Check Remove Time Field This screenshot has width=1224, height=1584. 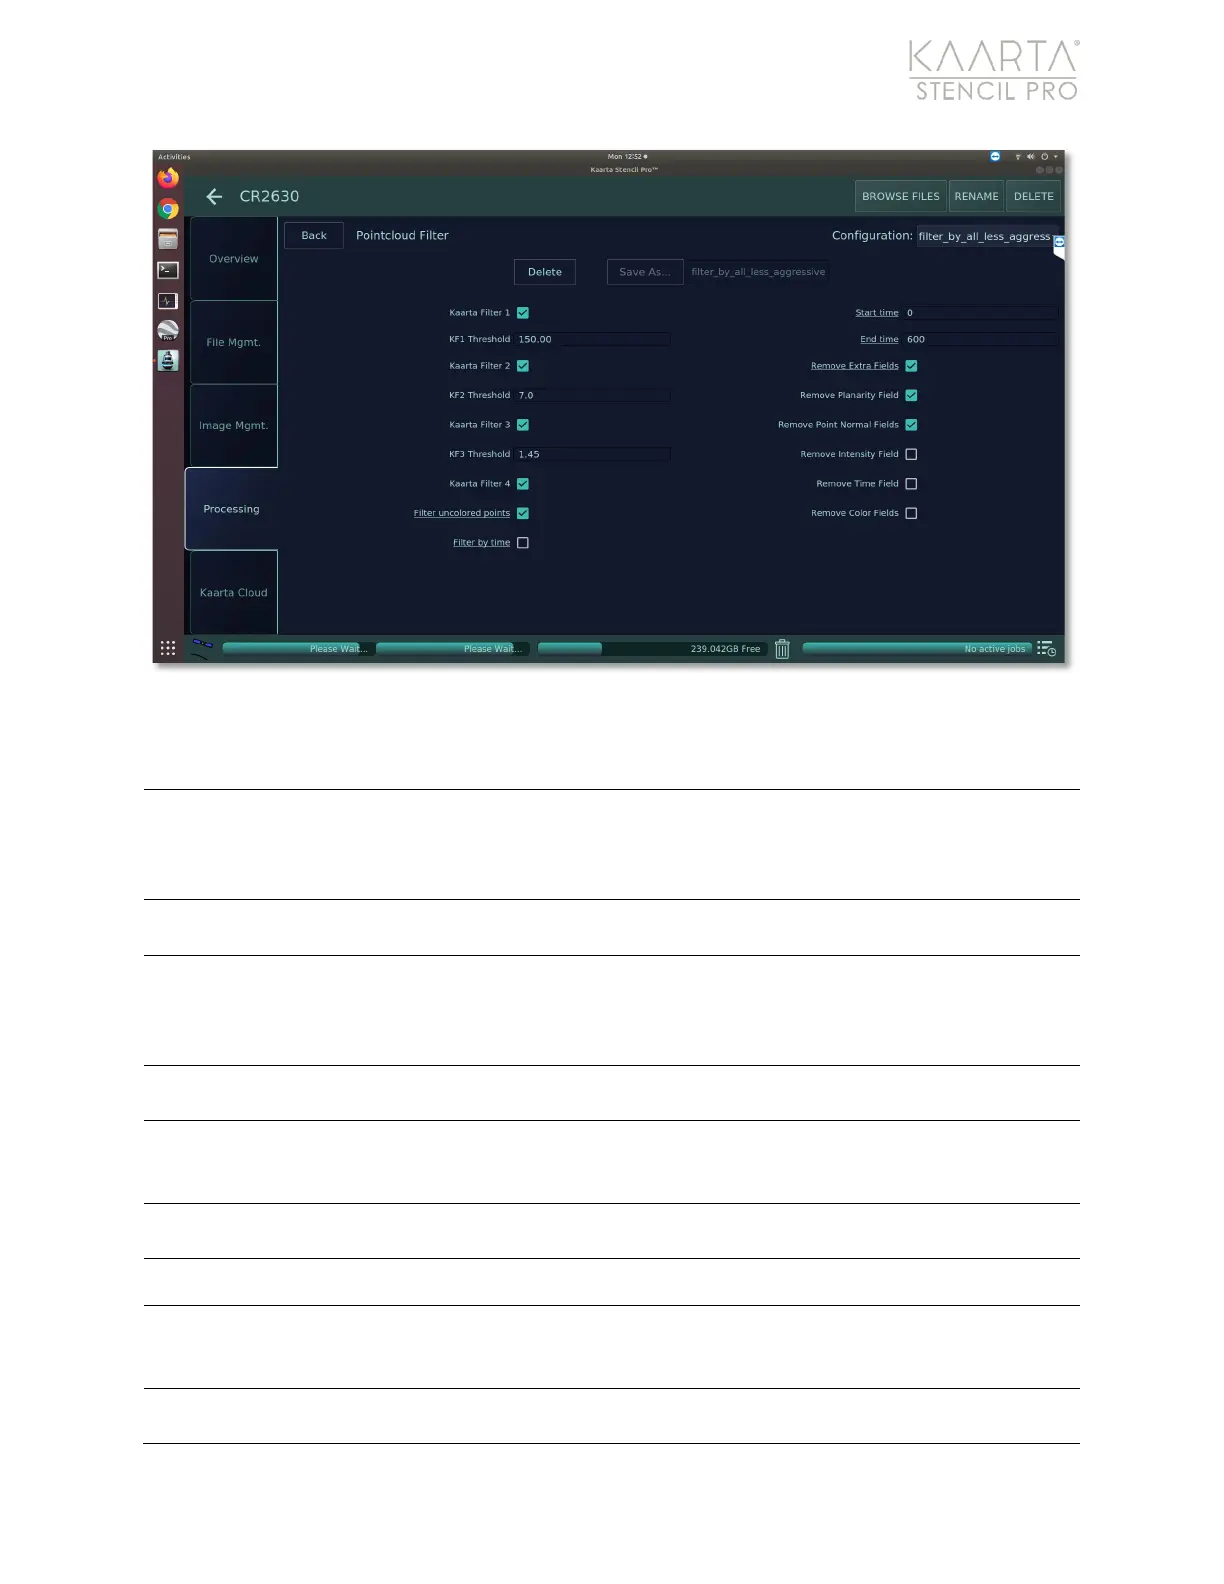click(x=911, y=484)
